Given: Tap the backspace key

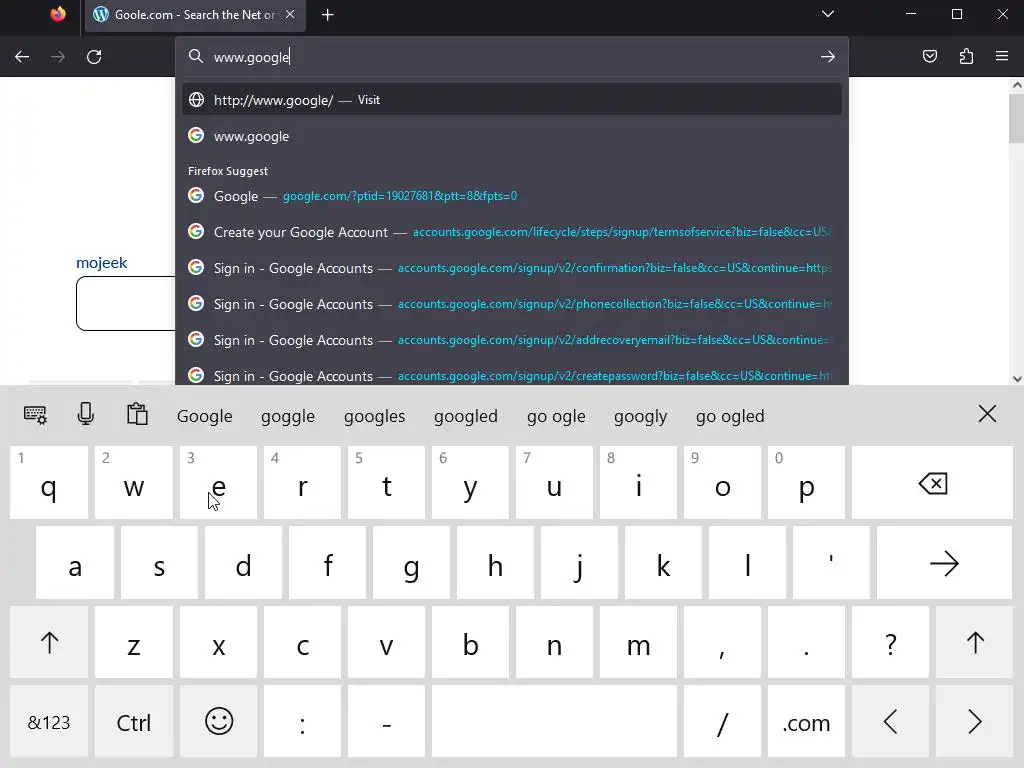Looking at the screenshot, I should (932, 483).
